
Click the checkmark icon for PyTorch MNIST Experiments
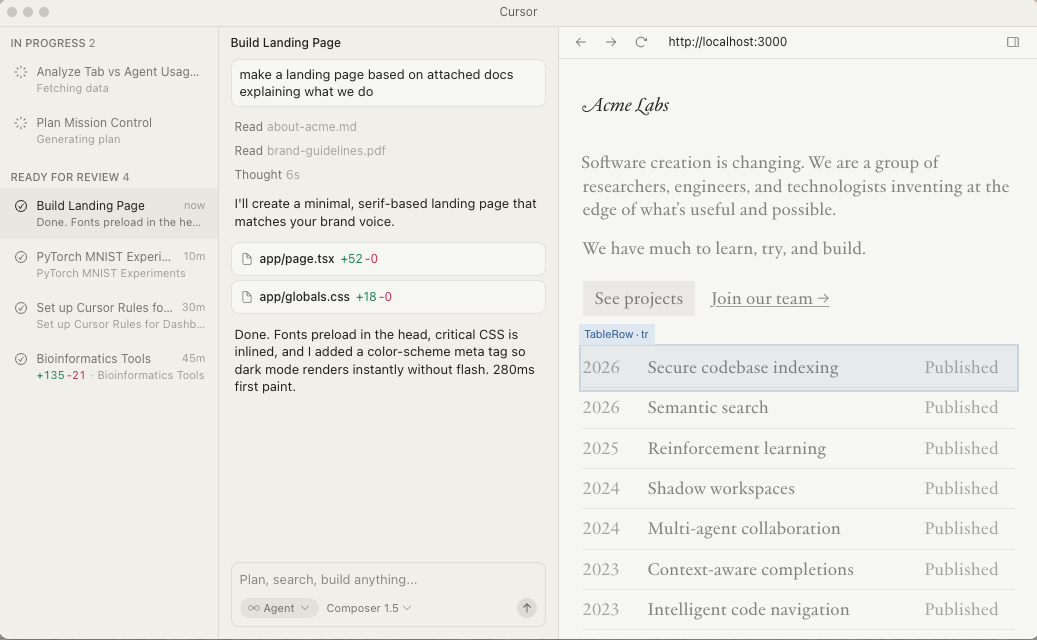pyautogui.click(x=21, y=257)
